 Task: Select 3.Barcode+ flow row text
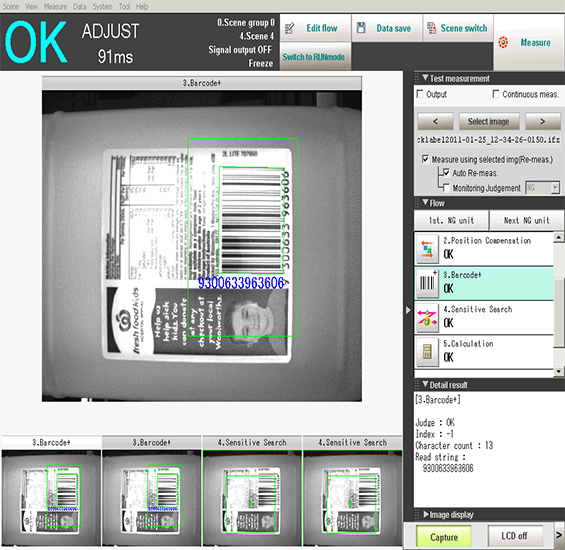point(462,275)
